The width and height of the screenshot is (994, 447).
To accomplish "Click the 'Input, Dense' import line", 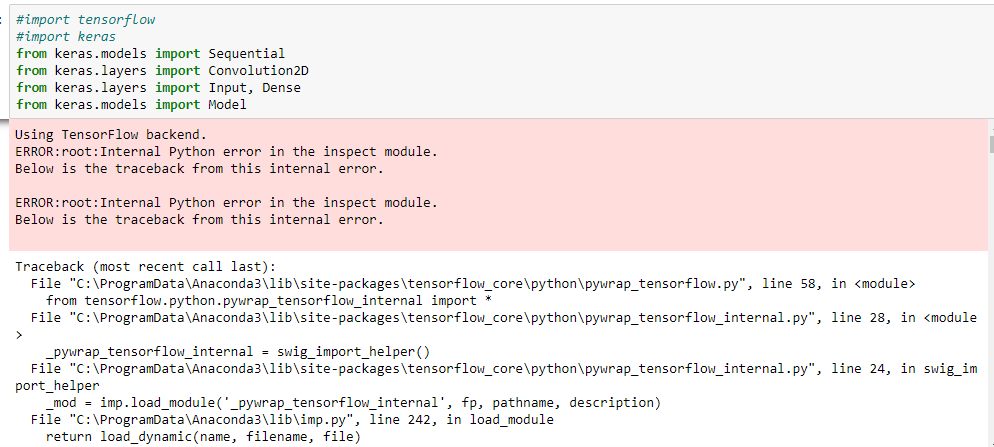I will point(158,87).
